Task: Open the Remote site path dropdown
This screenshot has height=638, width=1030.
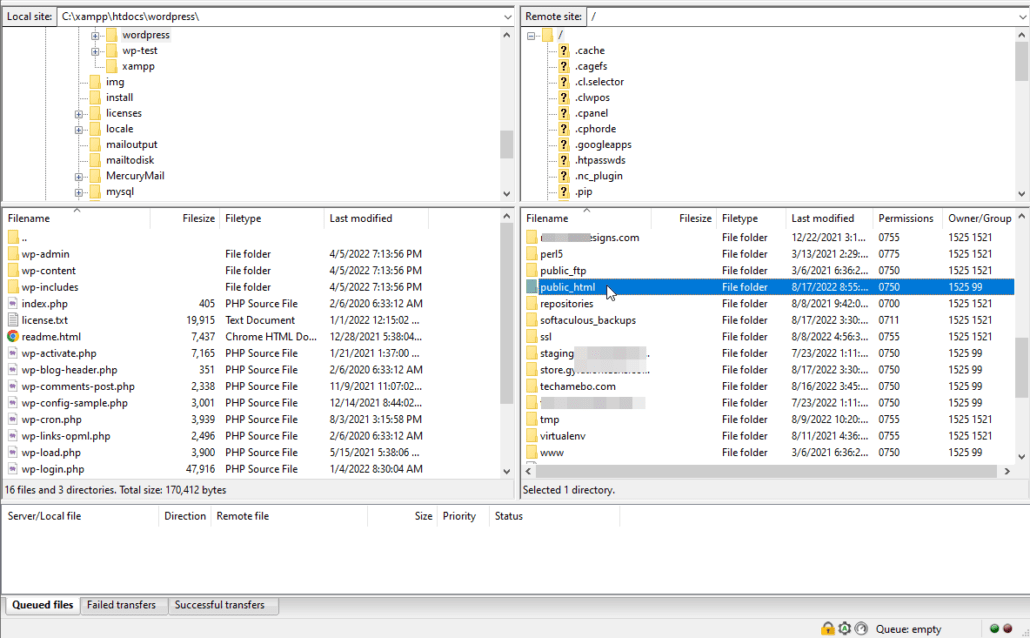Action: click(1023, 16)
